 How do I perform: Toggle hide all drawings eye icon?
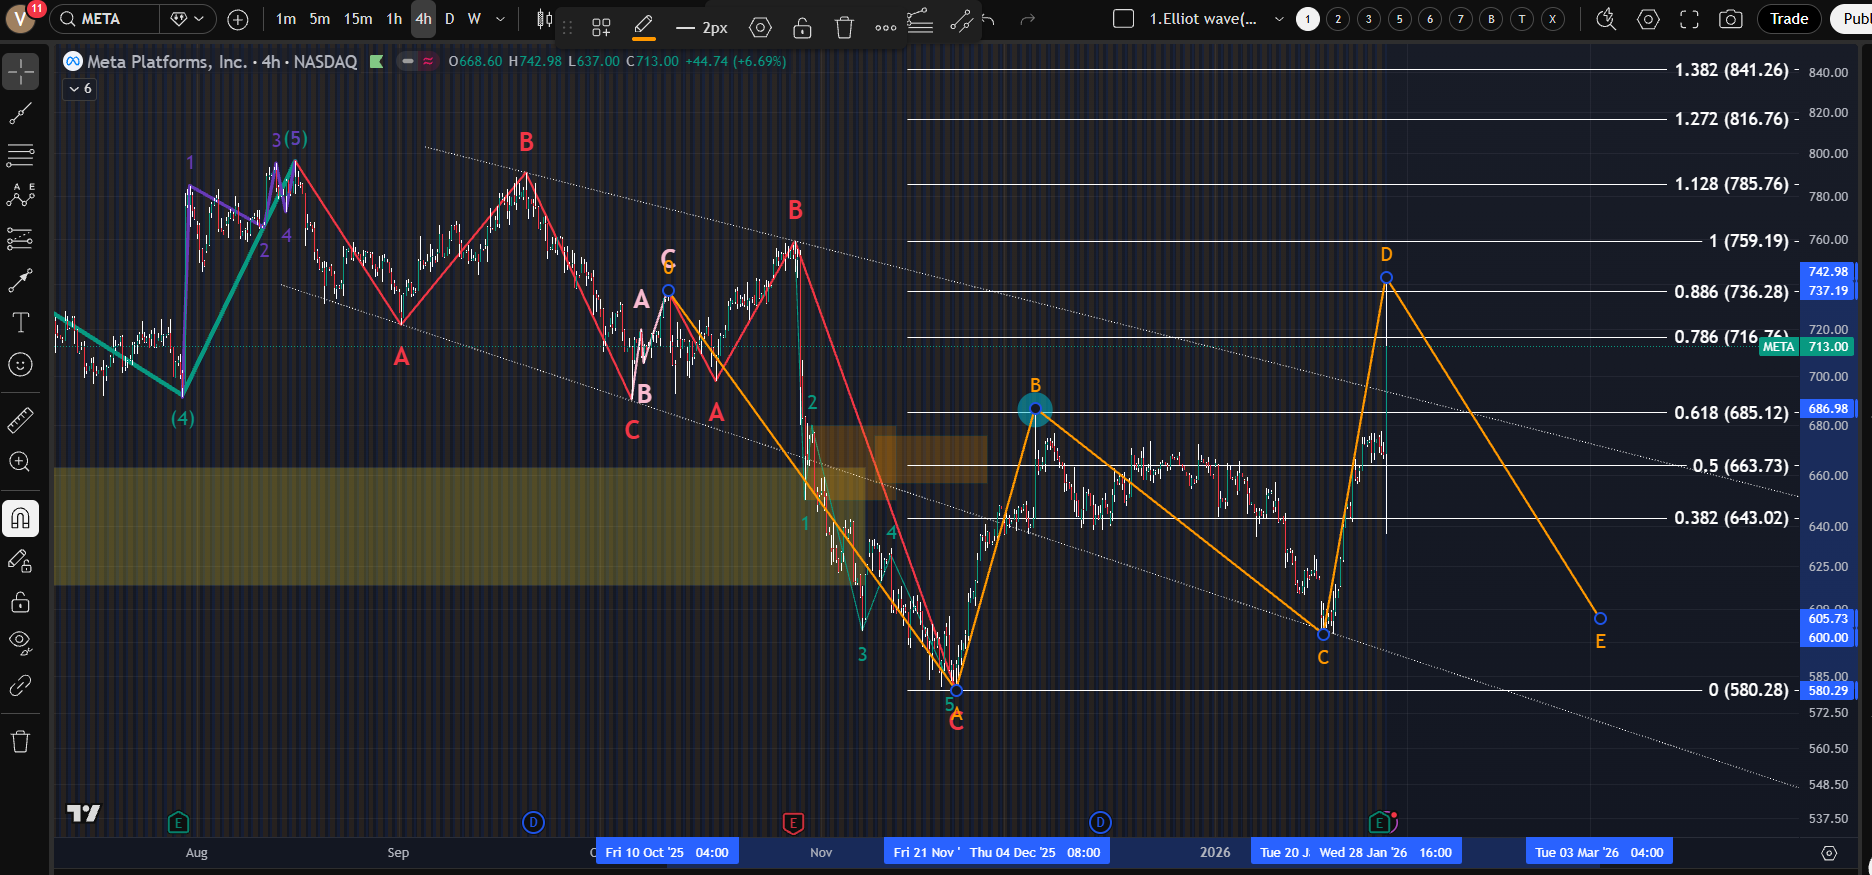[20, 641]
